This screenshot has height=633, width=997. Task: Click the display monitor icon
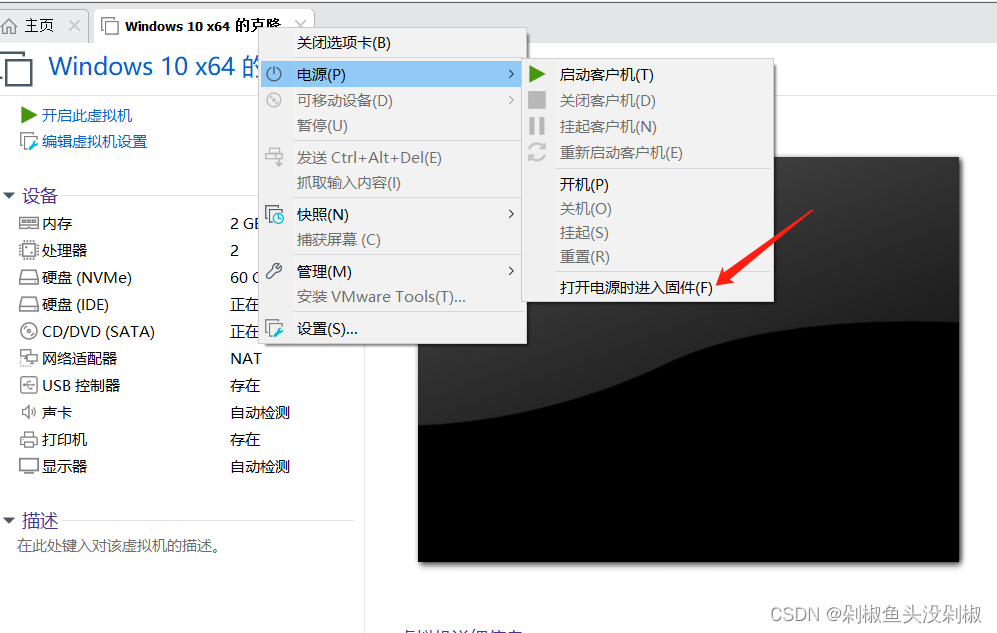[29, 466]
